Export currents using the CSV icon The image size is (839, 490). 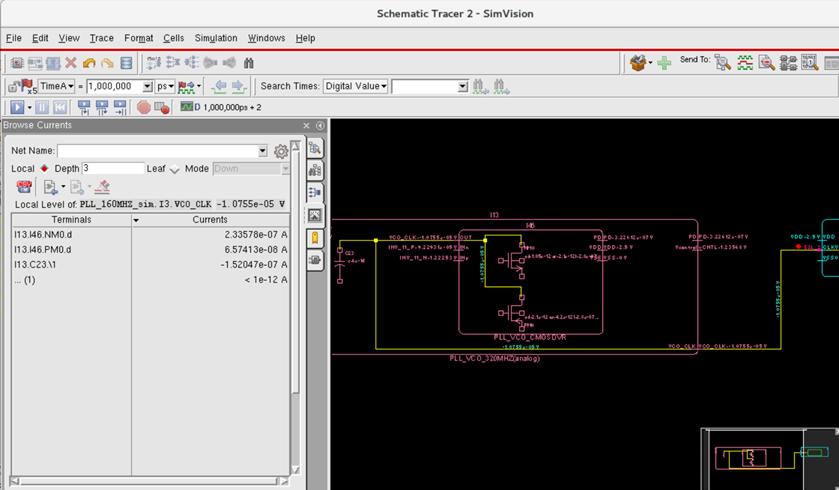tap(24, 187)
